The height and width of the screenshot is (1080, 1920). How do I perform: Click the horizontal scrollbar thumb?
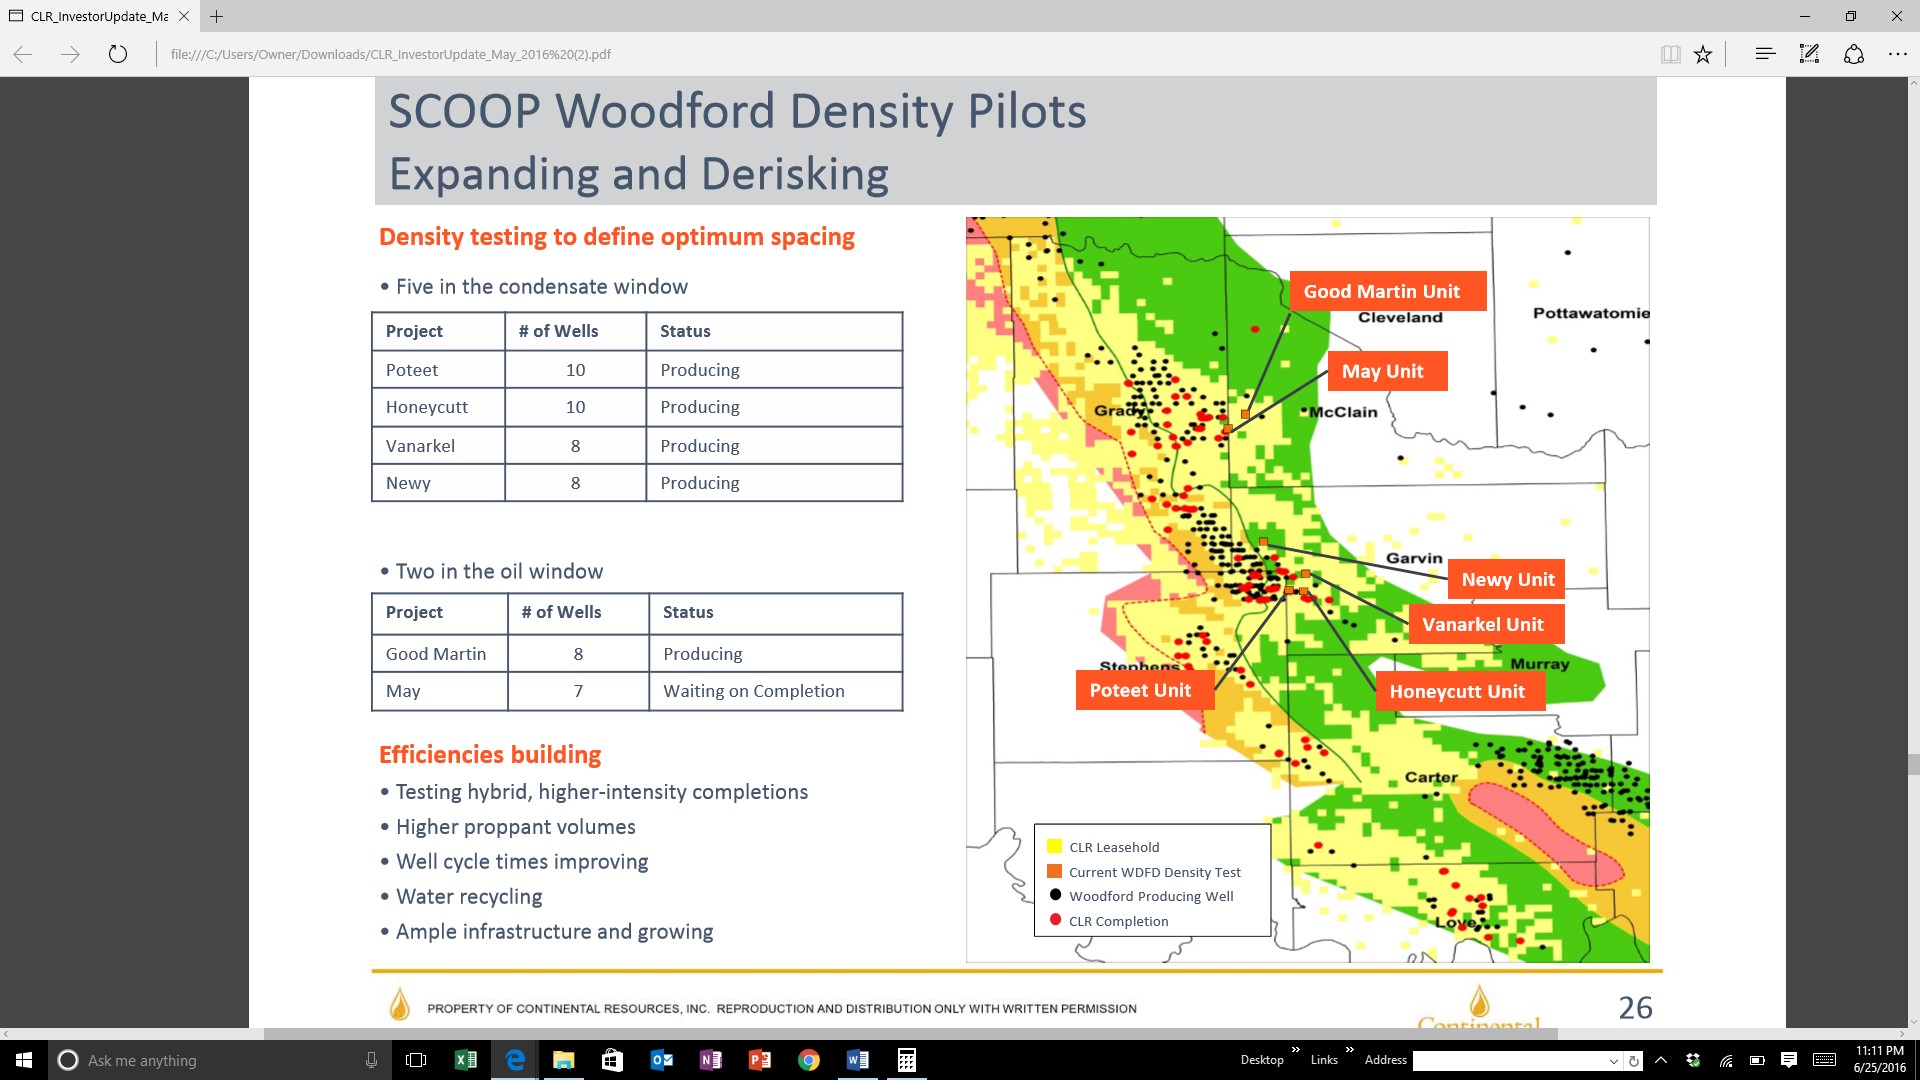point(910,1034)
